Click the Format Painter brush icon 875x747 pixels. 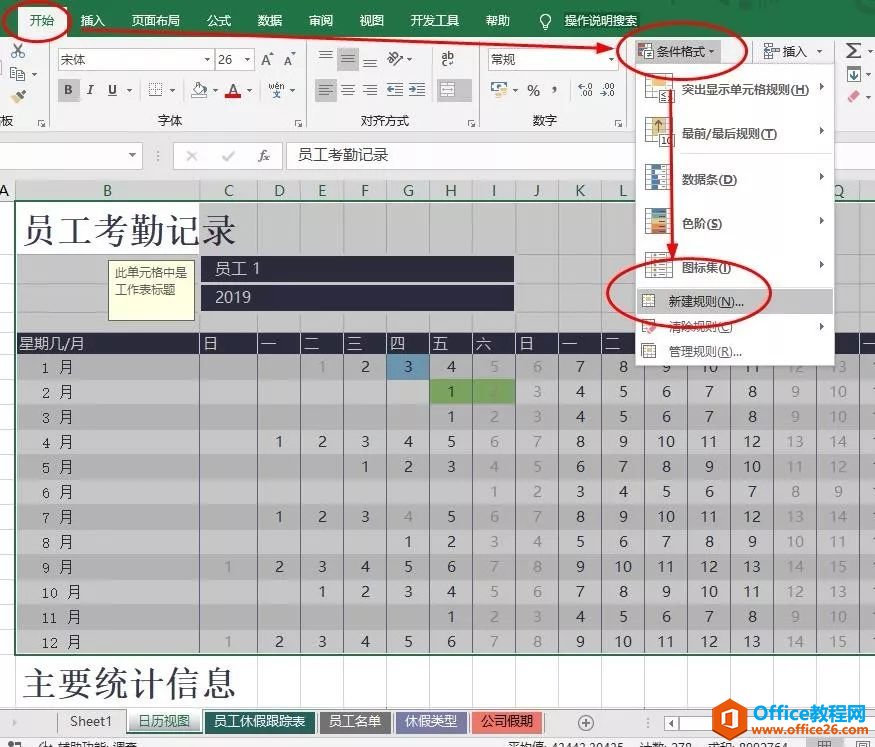18,97
